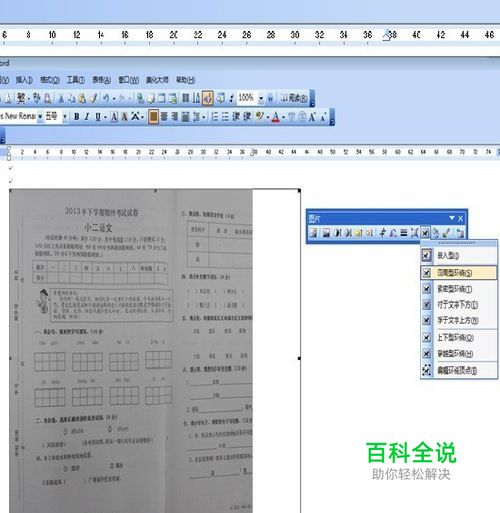Toggle Bold formatting
Screen dimensions: 500x513
[77, 117]
